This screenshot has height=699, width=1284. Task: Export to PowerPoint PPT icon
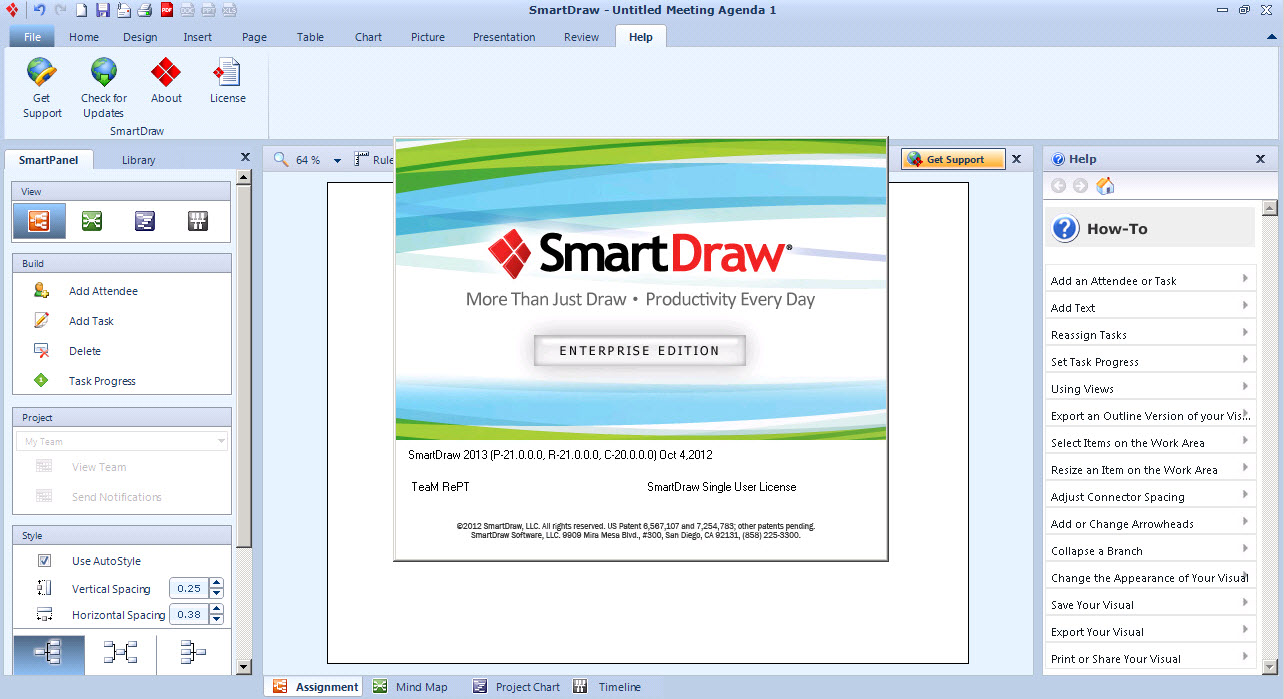pos(208,10)
